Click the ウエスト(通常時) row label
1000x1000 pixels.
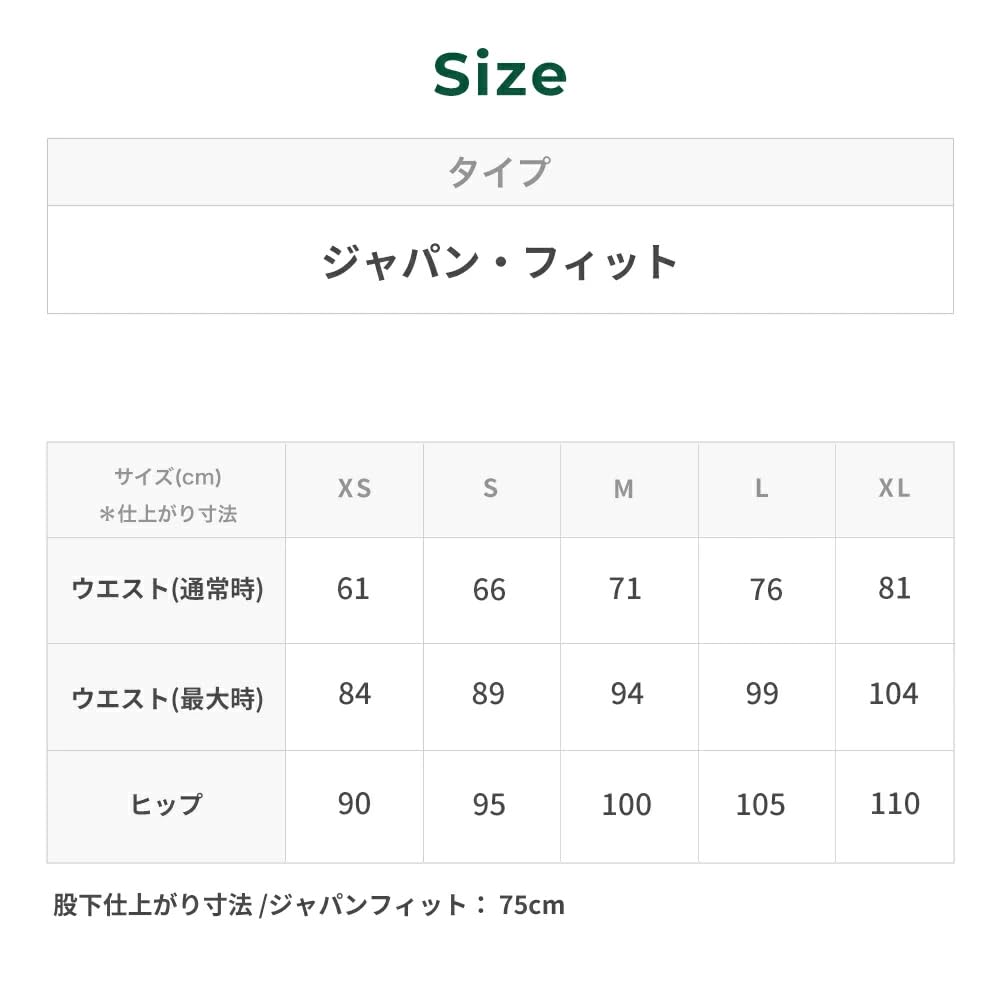(167, 590)
